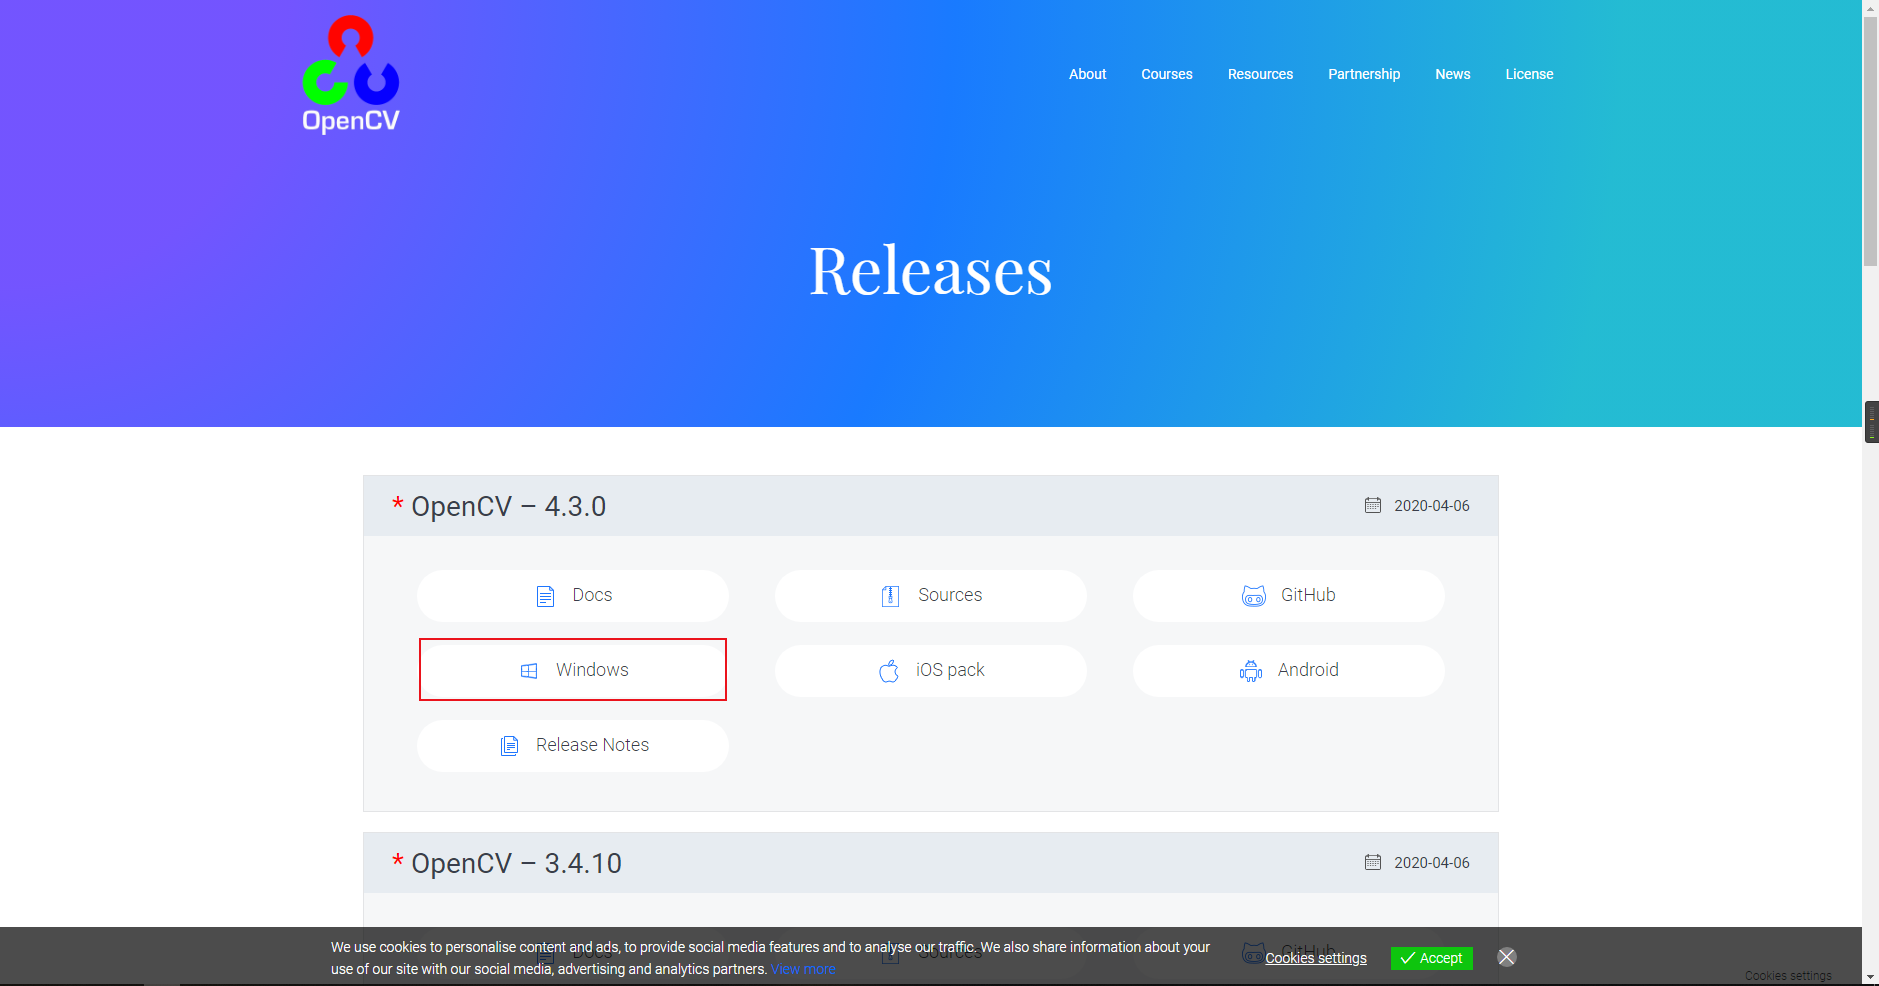Download Sources for OpenCV 4.3.0
This screenshot has width=1879, height=986.
point(931,596)
